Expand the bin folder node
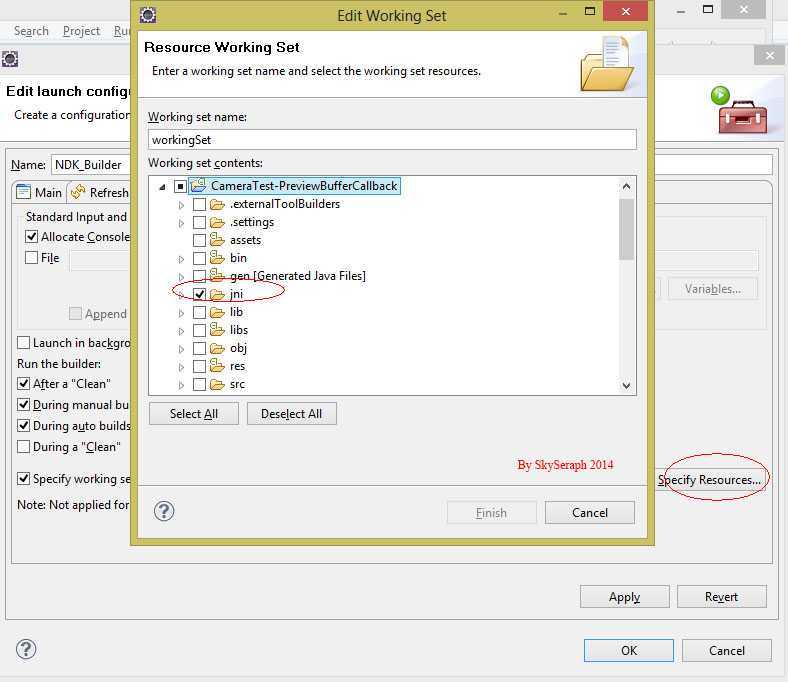 point(181,259)
